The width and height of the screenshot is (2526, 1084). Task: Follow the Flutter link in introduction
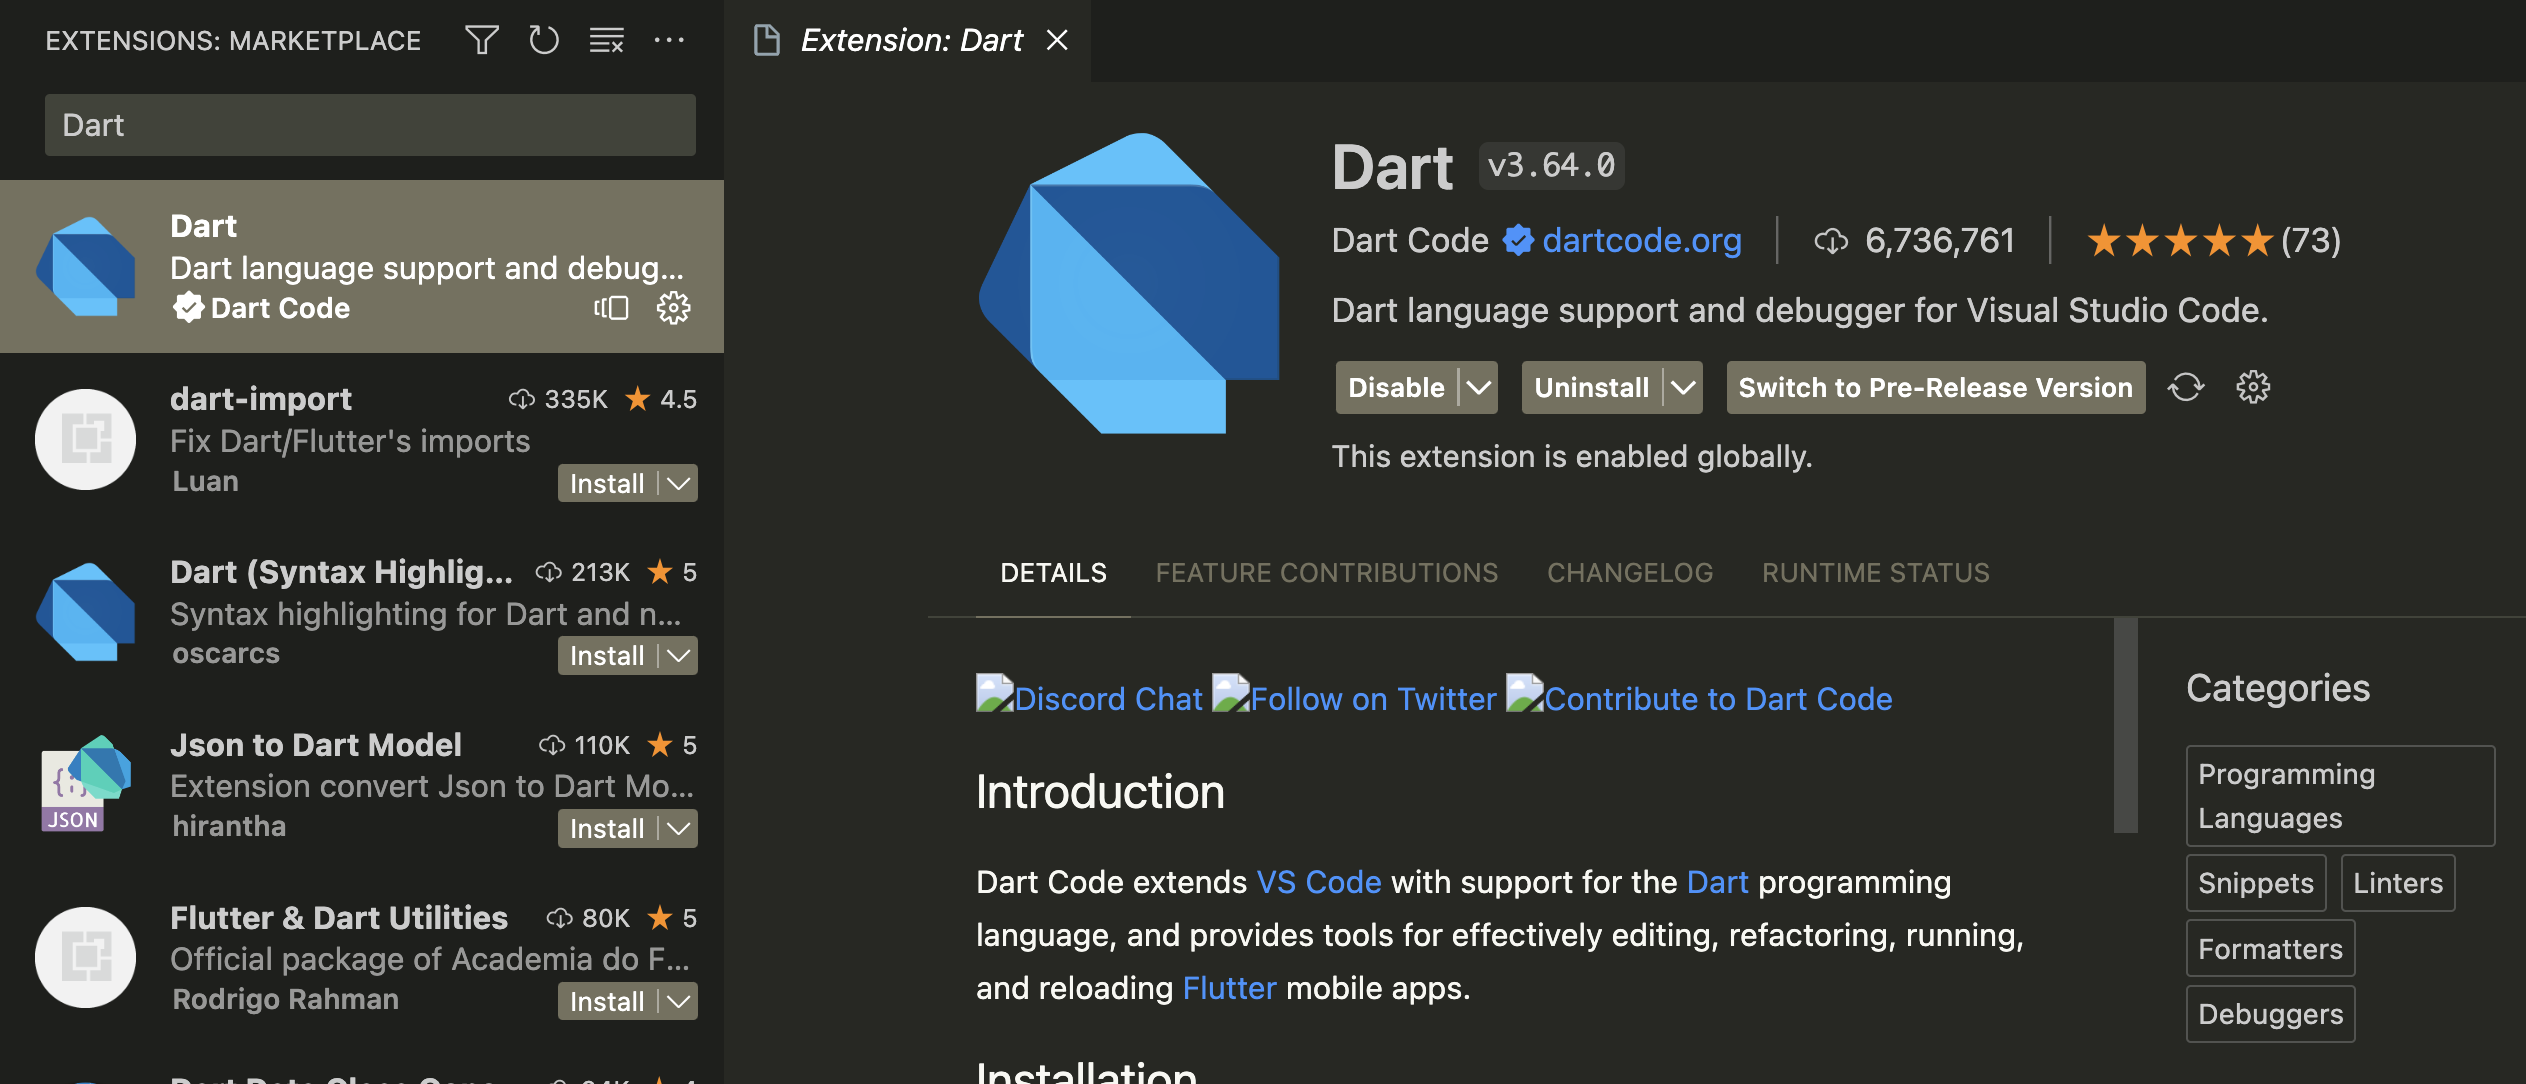[x=1229, y=988]
